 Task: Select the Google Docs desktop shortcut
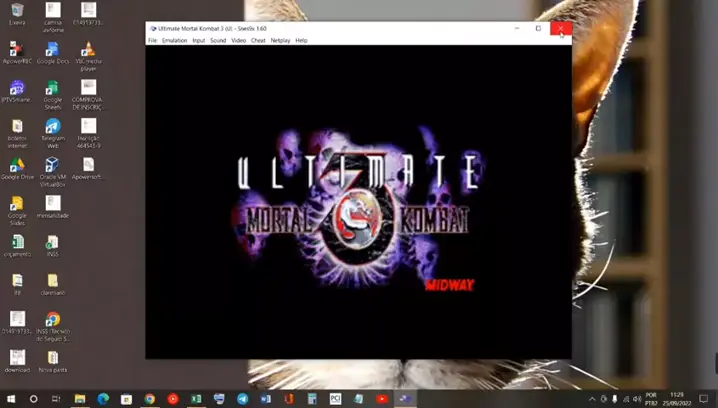pyautogui.click(x=53, y=52)
